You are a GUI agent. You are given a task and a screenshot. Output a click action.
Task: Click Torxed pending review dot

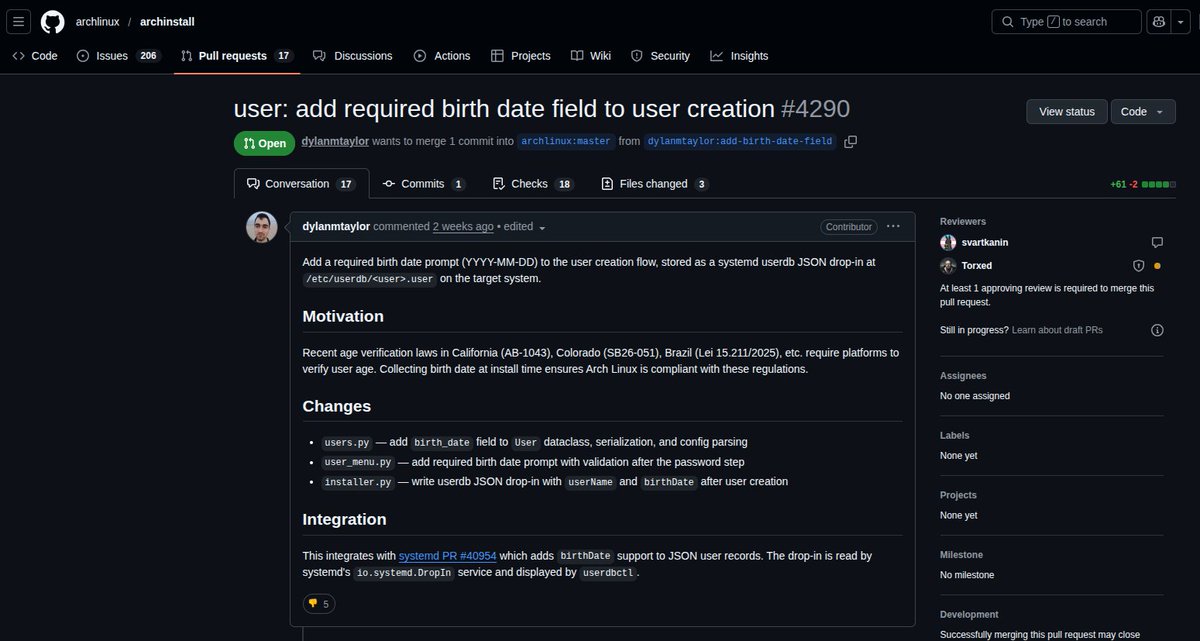tap(1157, 266)
